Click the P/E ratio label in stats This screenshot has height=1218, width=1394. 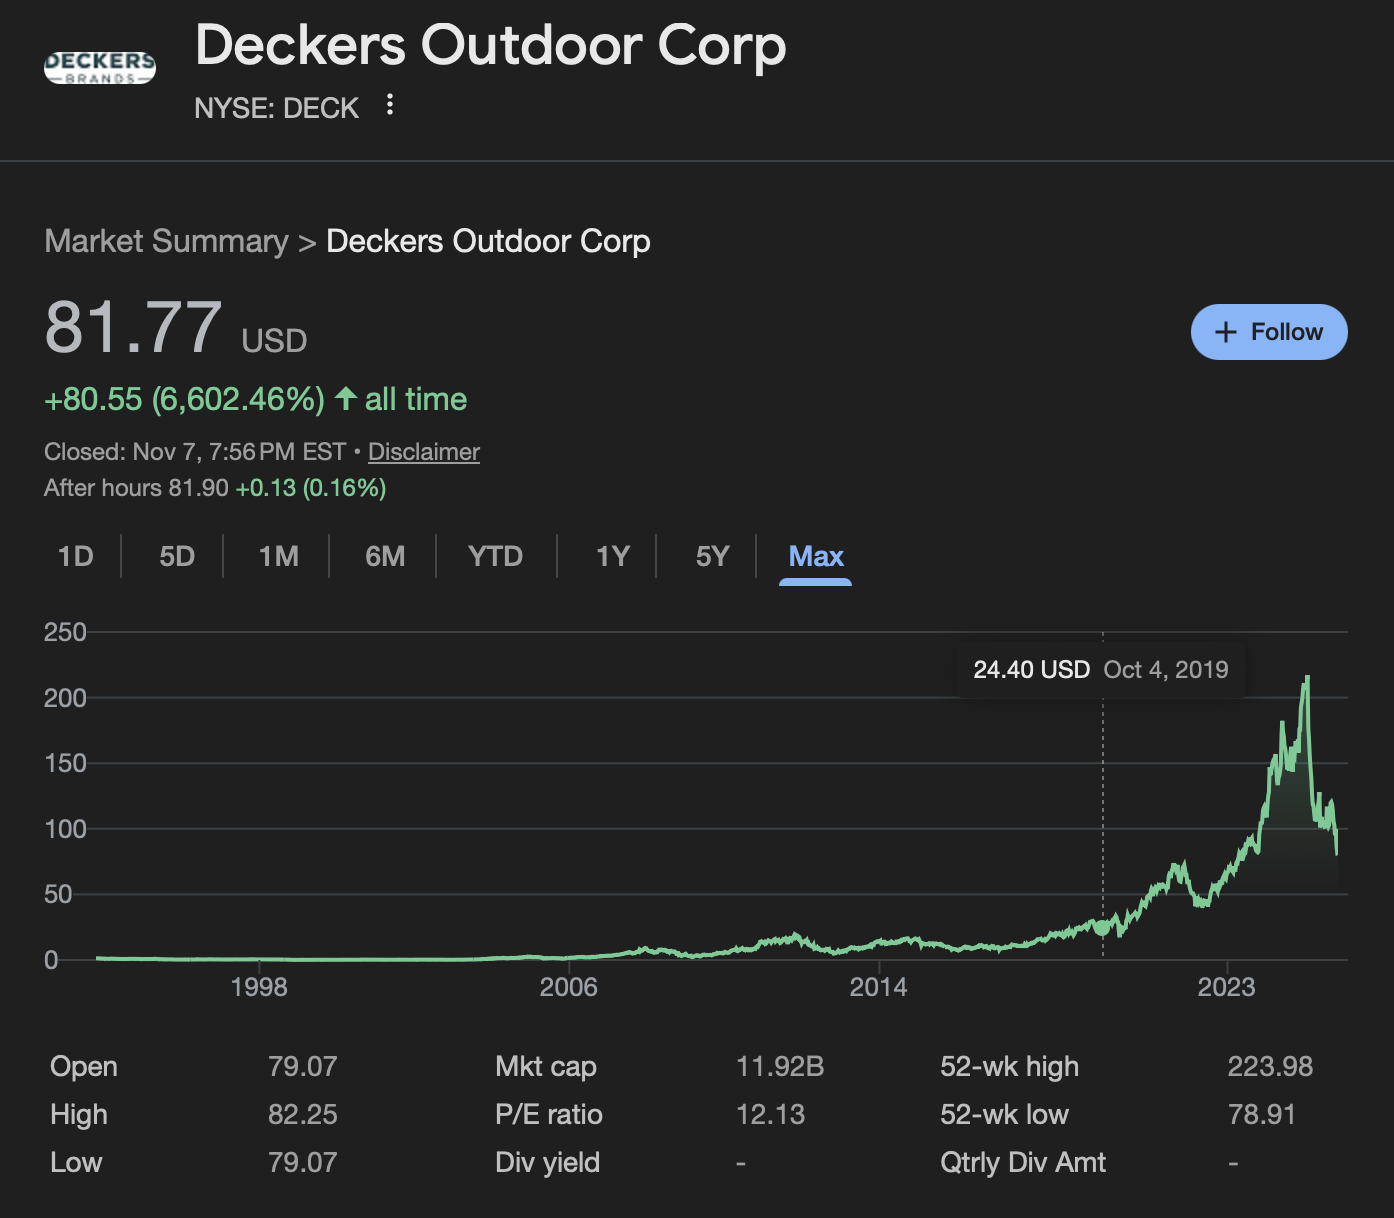(548, 1114)
